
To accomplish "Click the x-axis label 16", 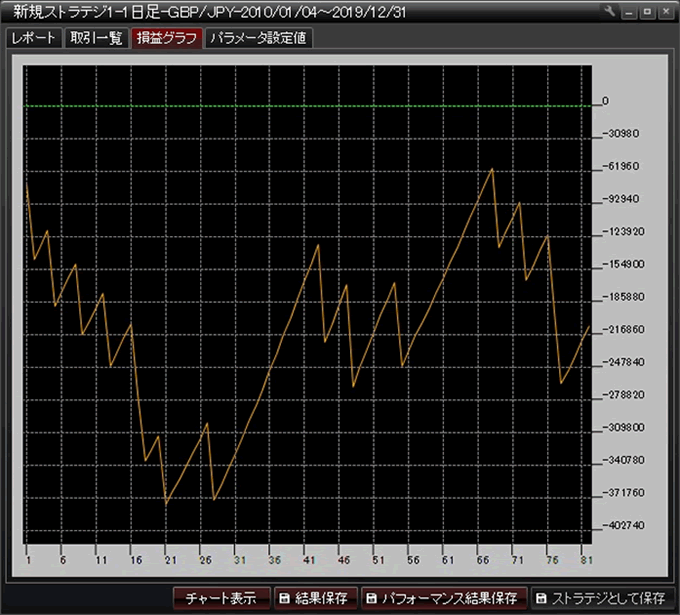I will (x=136, y=560).
